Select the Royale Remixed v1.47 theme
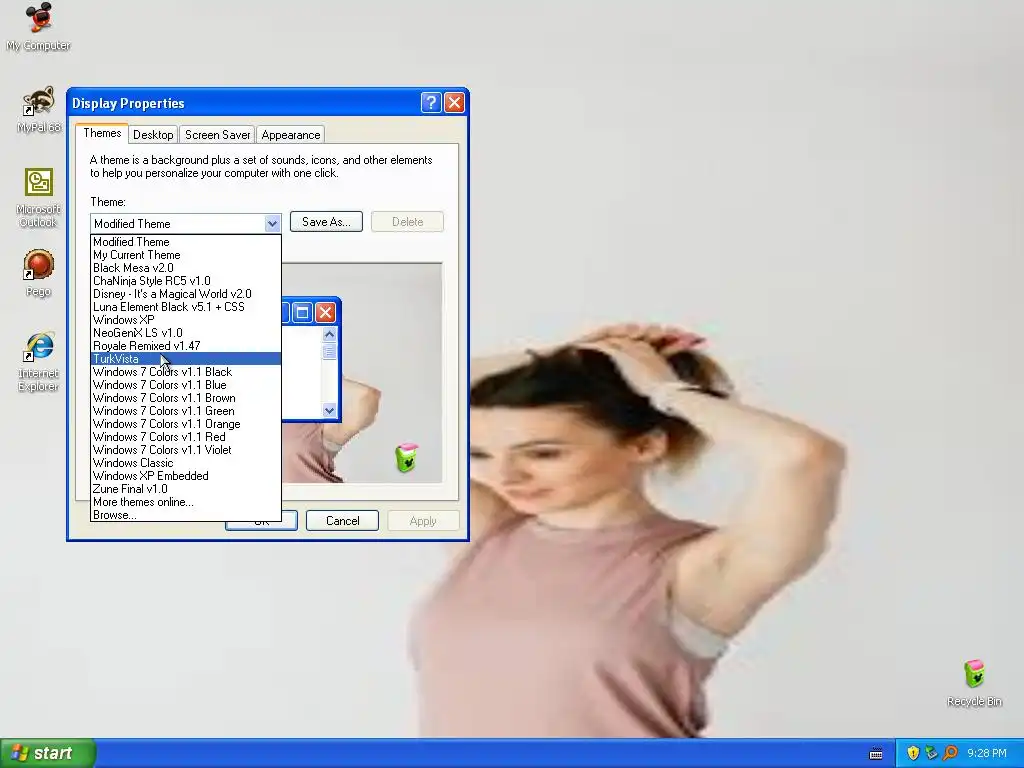This screenshot has width=1024, height=768. pos(185,346)
